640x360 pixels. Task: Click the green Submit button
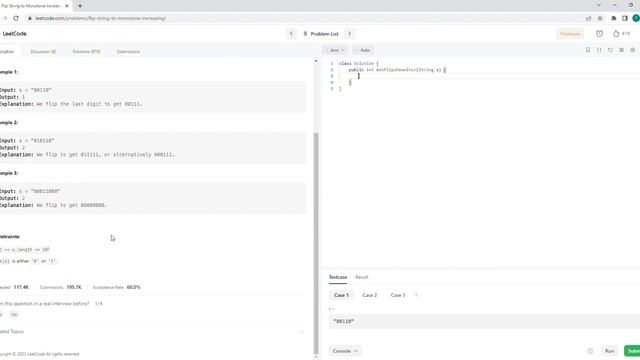[632, 351]
